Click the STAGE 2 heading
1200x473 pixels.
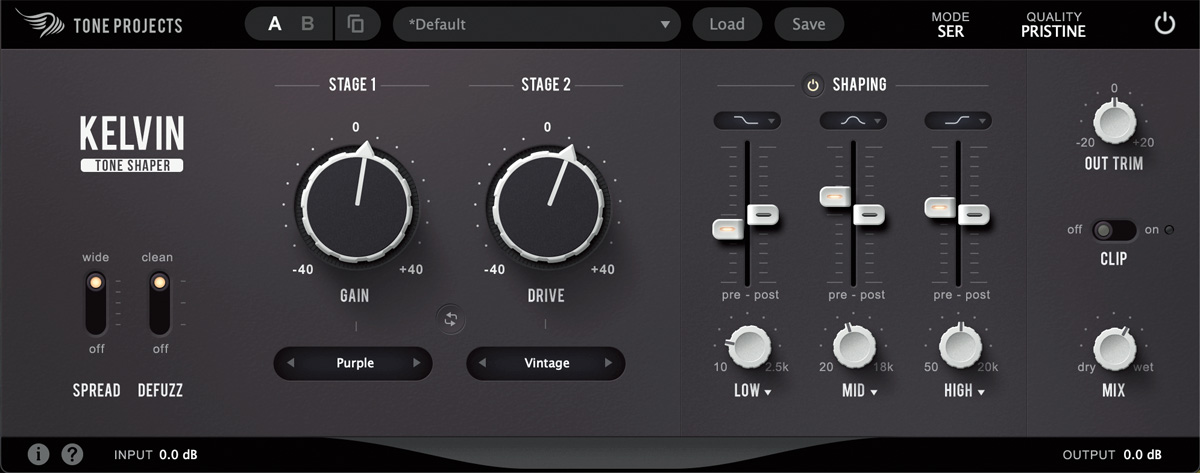tap(546, 85)
